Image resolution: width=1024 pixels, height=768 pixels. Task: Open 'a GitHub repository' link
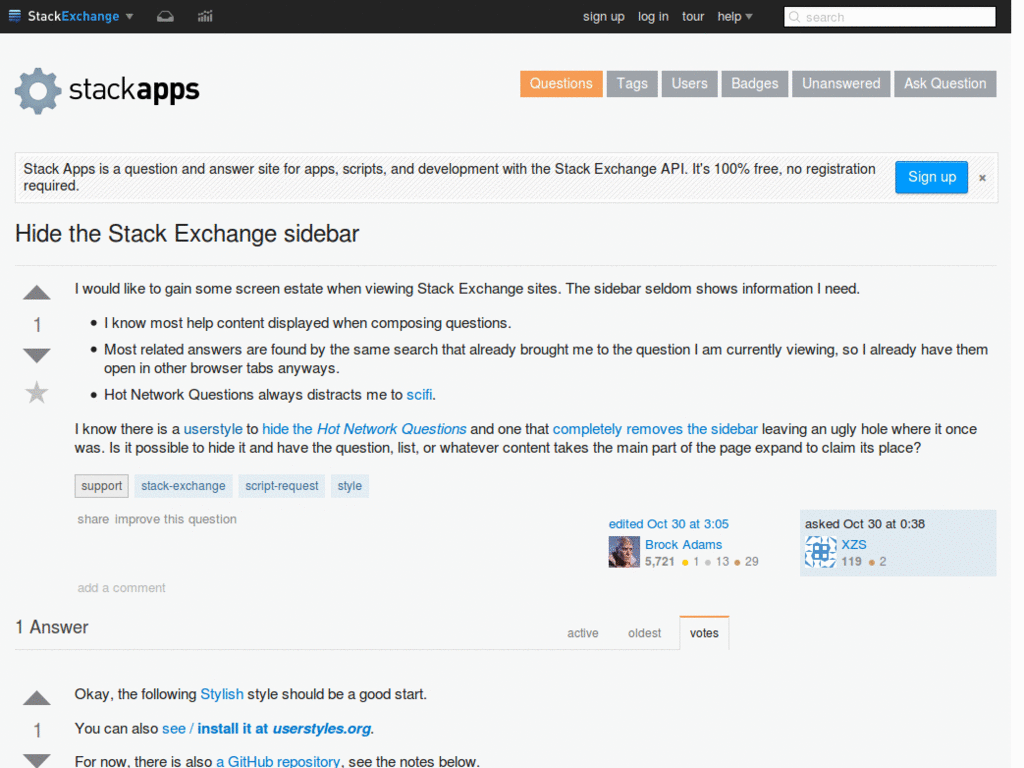278,761
